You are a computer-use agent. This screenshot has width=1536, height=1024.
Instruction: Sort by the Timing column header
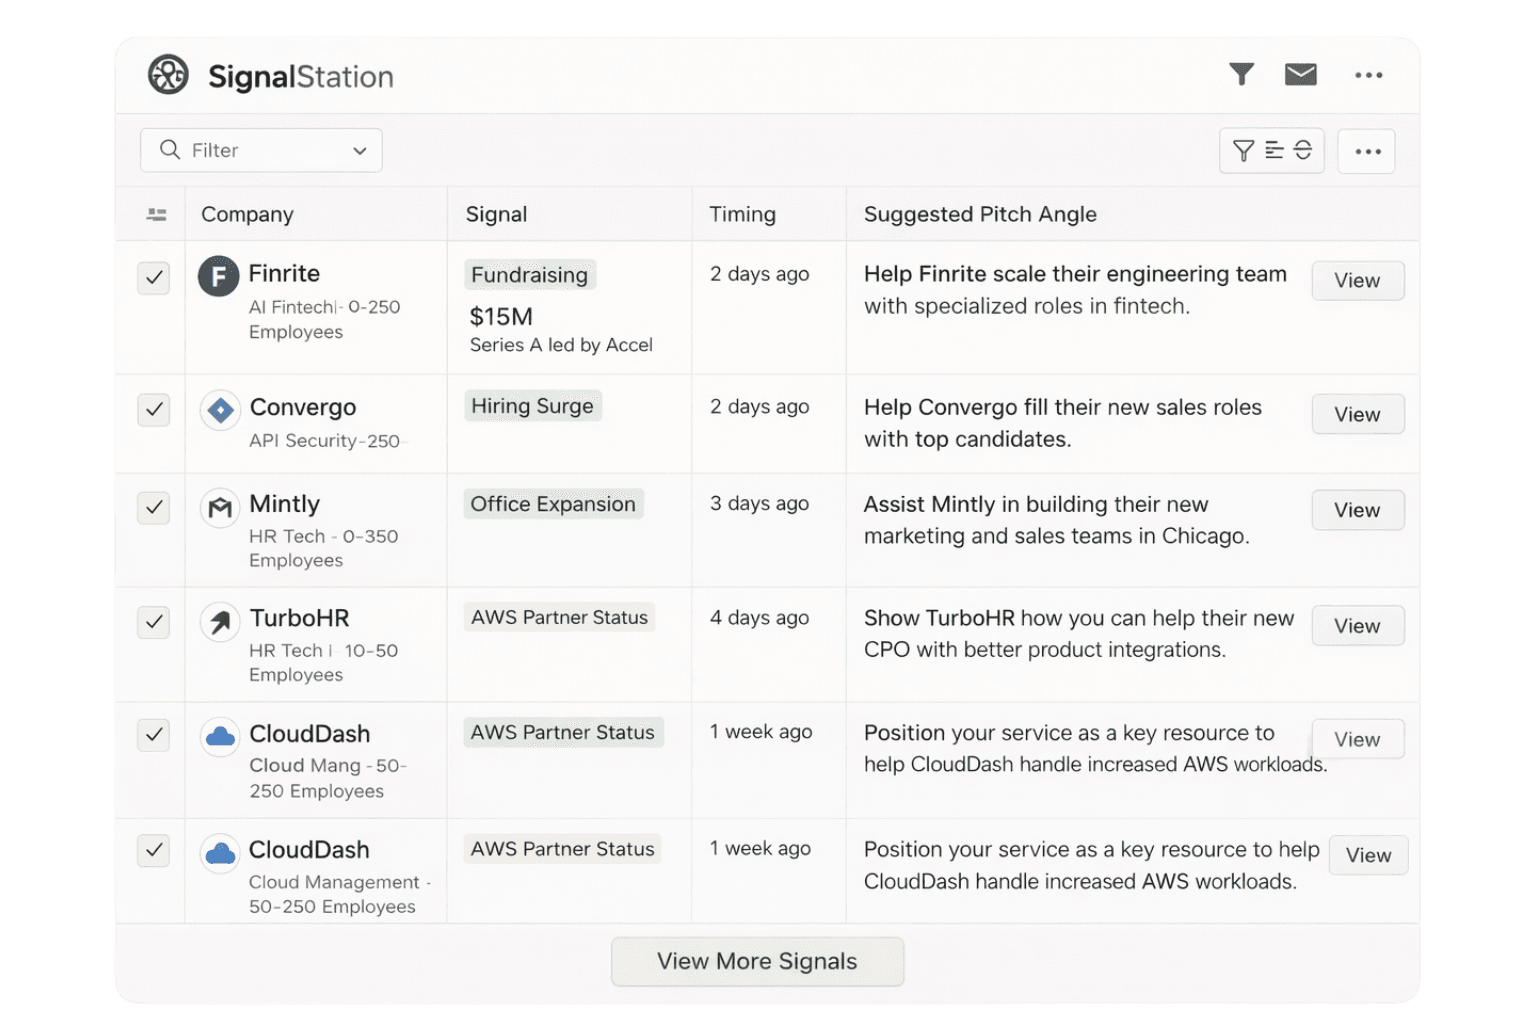click(x=742, y=214)
